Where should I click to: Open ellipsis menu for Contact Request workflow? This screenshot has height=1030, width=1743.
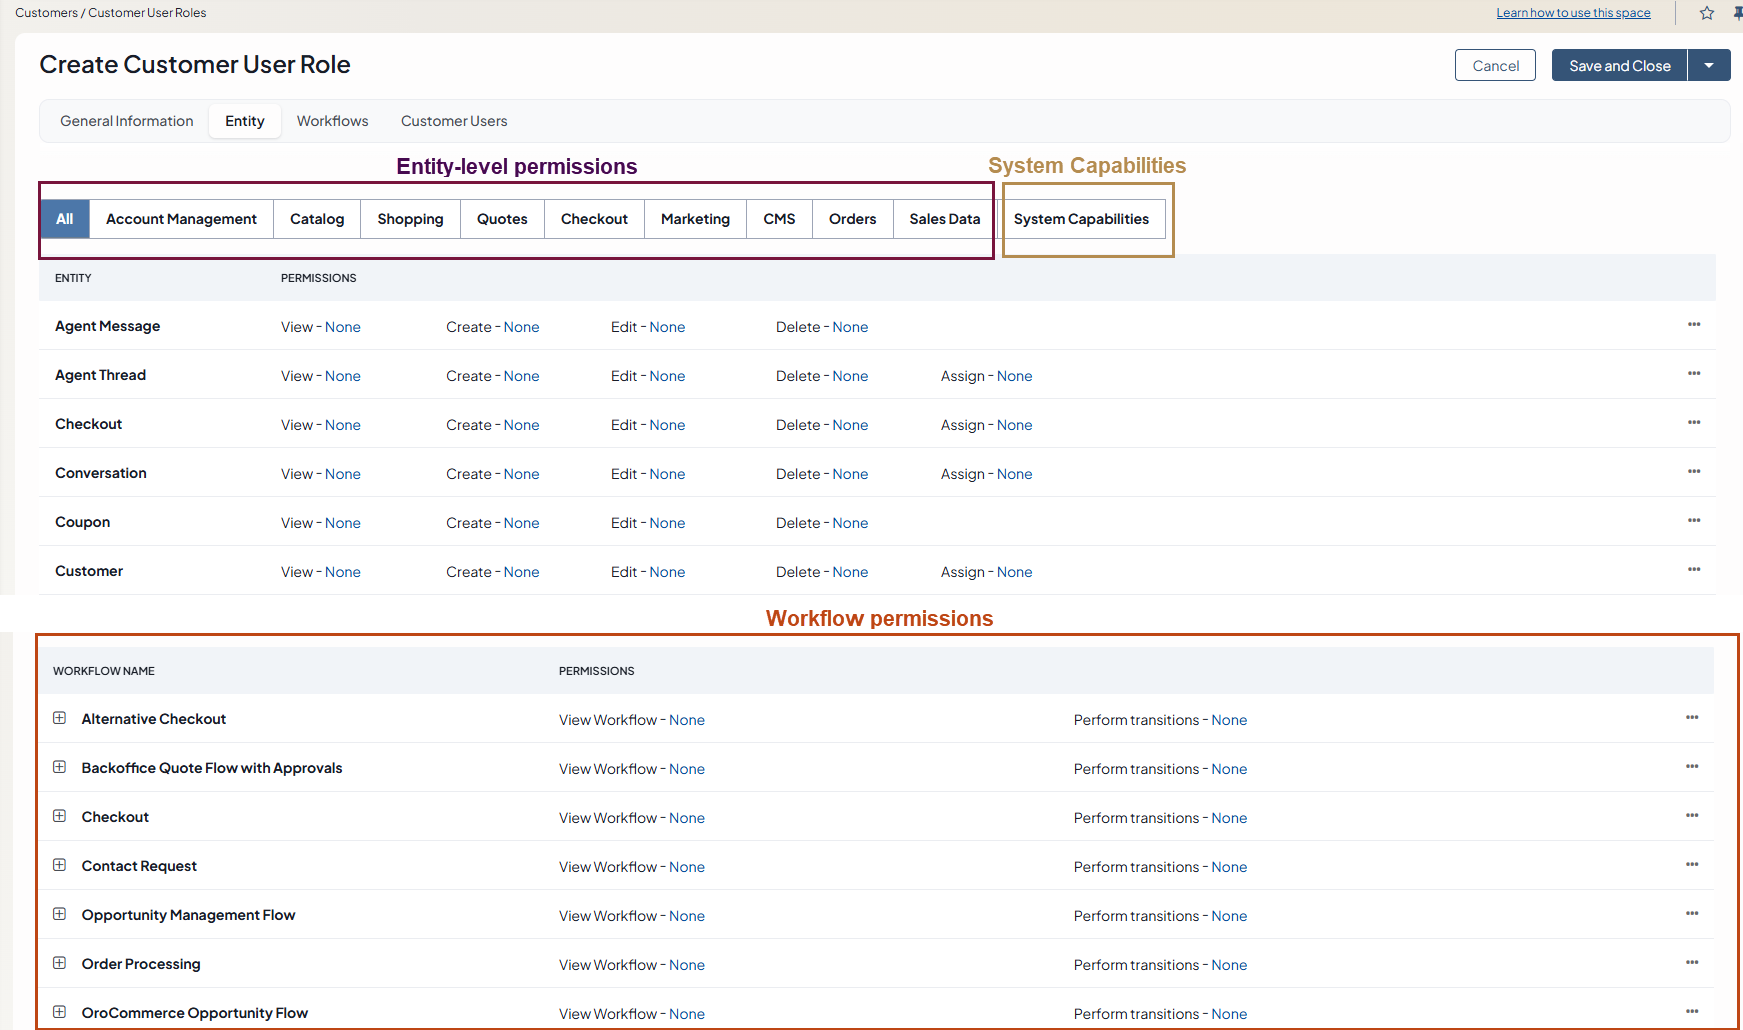pyautogui.click(x=1692, y=865)
